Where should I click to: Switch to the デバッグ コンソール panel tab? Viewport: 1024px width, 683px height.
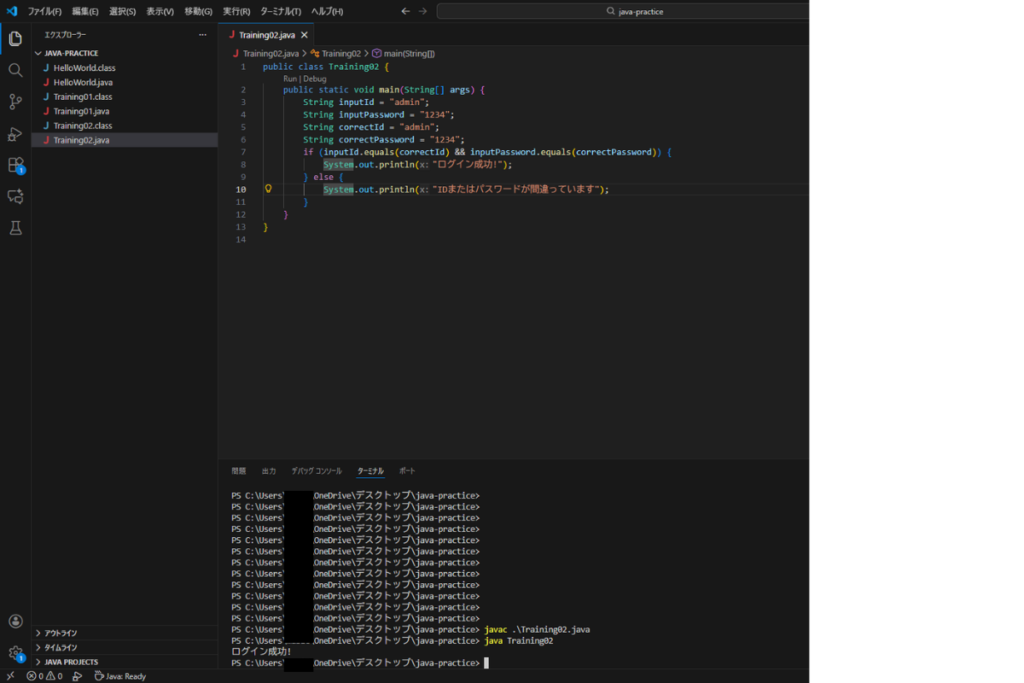click(x=316, y=470)
